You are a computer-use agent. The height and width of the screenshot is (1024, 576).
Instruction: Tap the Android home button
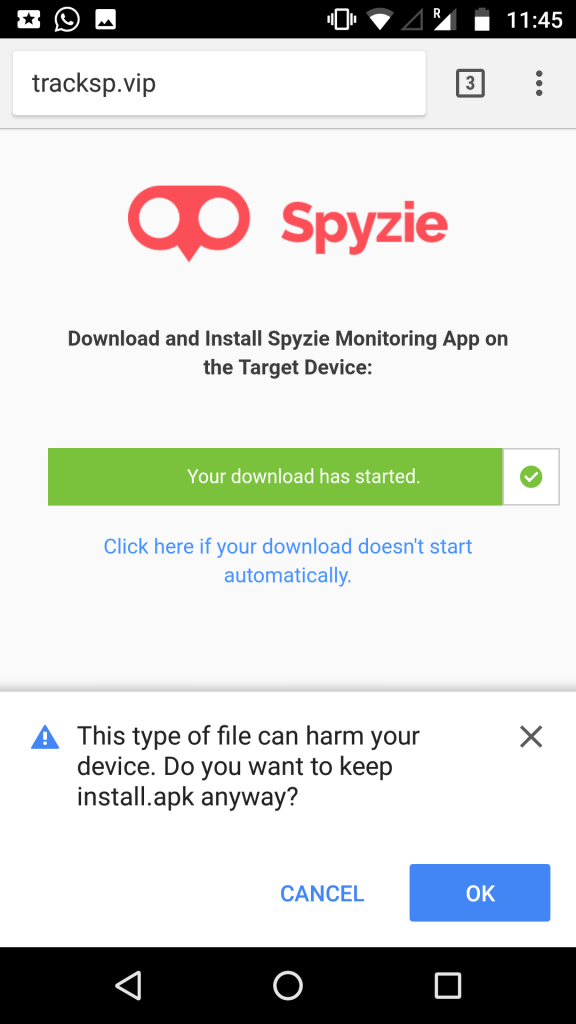pyautogui.click(x=288, y=985)
